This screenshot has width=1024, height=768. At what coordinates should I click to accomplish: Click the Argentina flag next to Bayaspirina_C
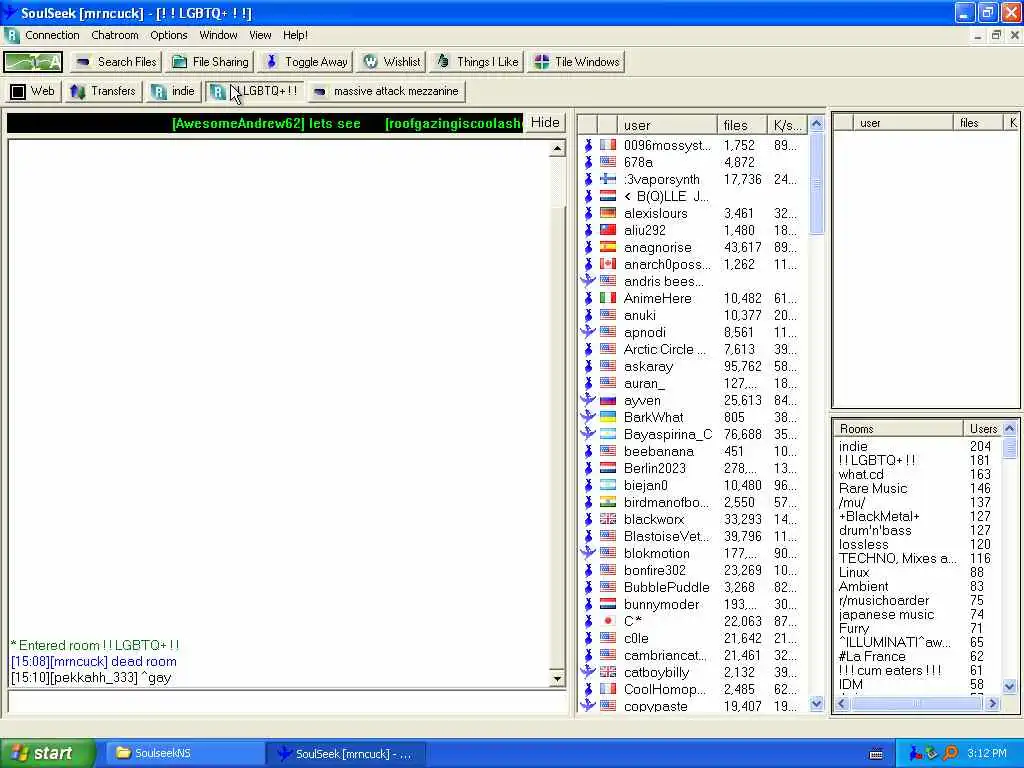pos(608,434)
